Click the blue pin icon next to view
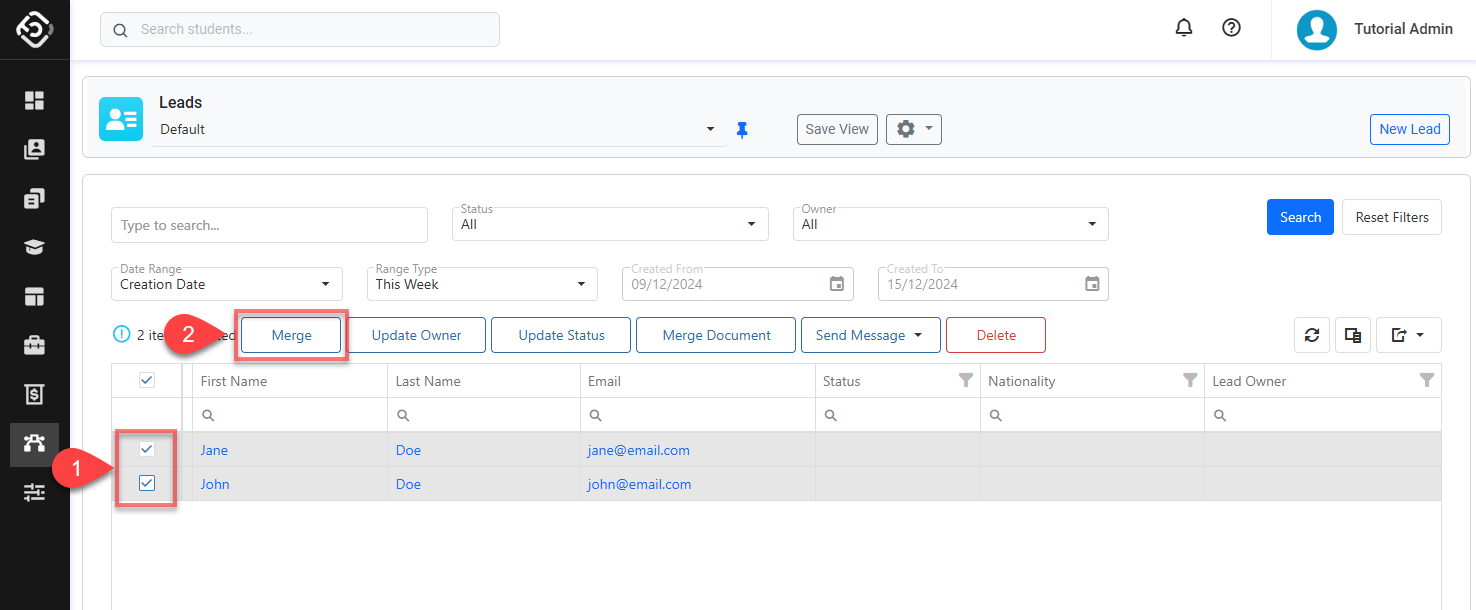The width and height of the screenshot is (1476, 610). pyautogui.click(x=742, y=130)
